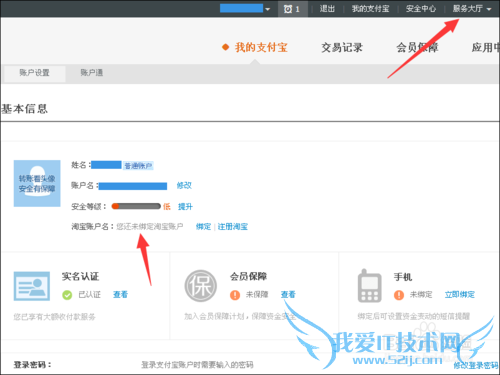500x375 pixels.
Task: Click orange warning icon beside 未保障
Action: pyautogui.click(x=235, y=295)
